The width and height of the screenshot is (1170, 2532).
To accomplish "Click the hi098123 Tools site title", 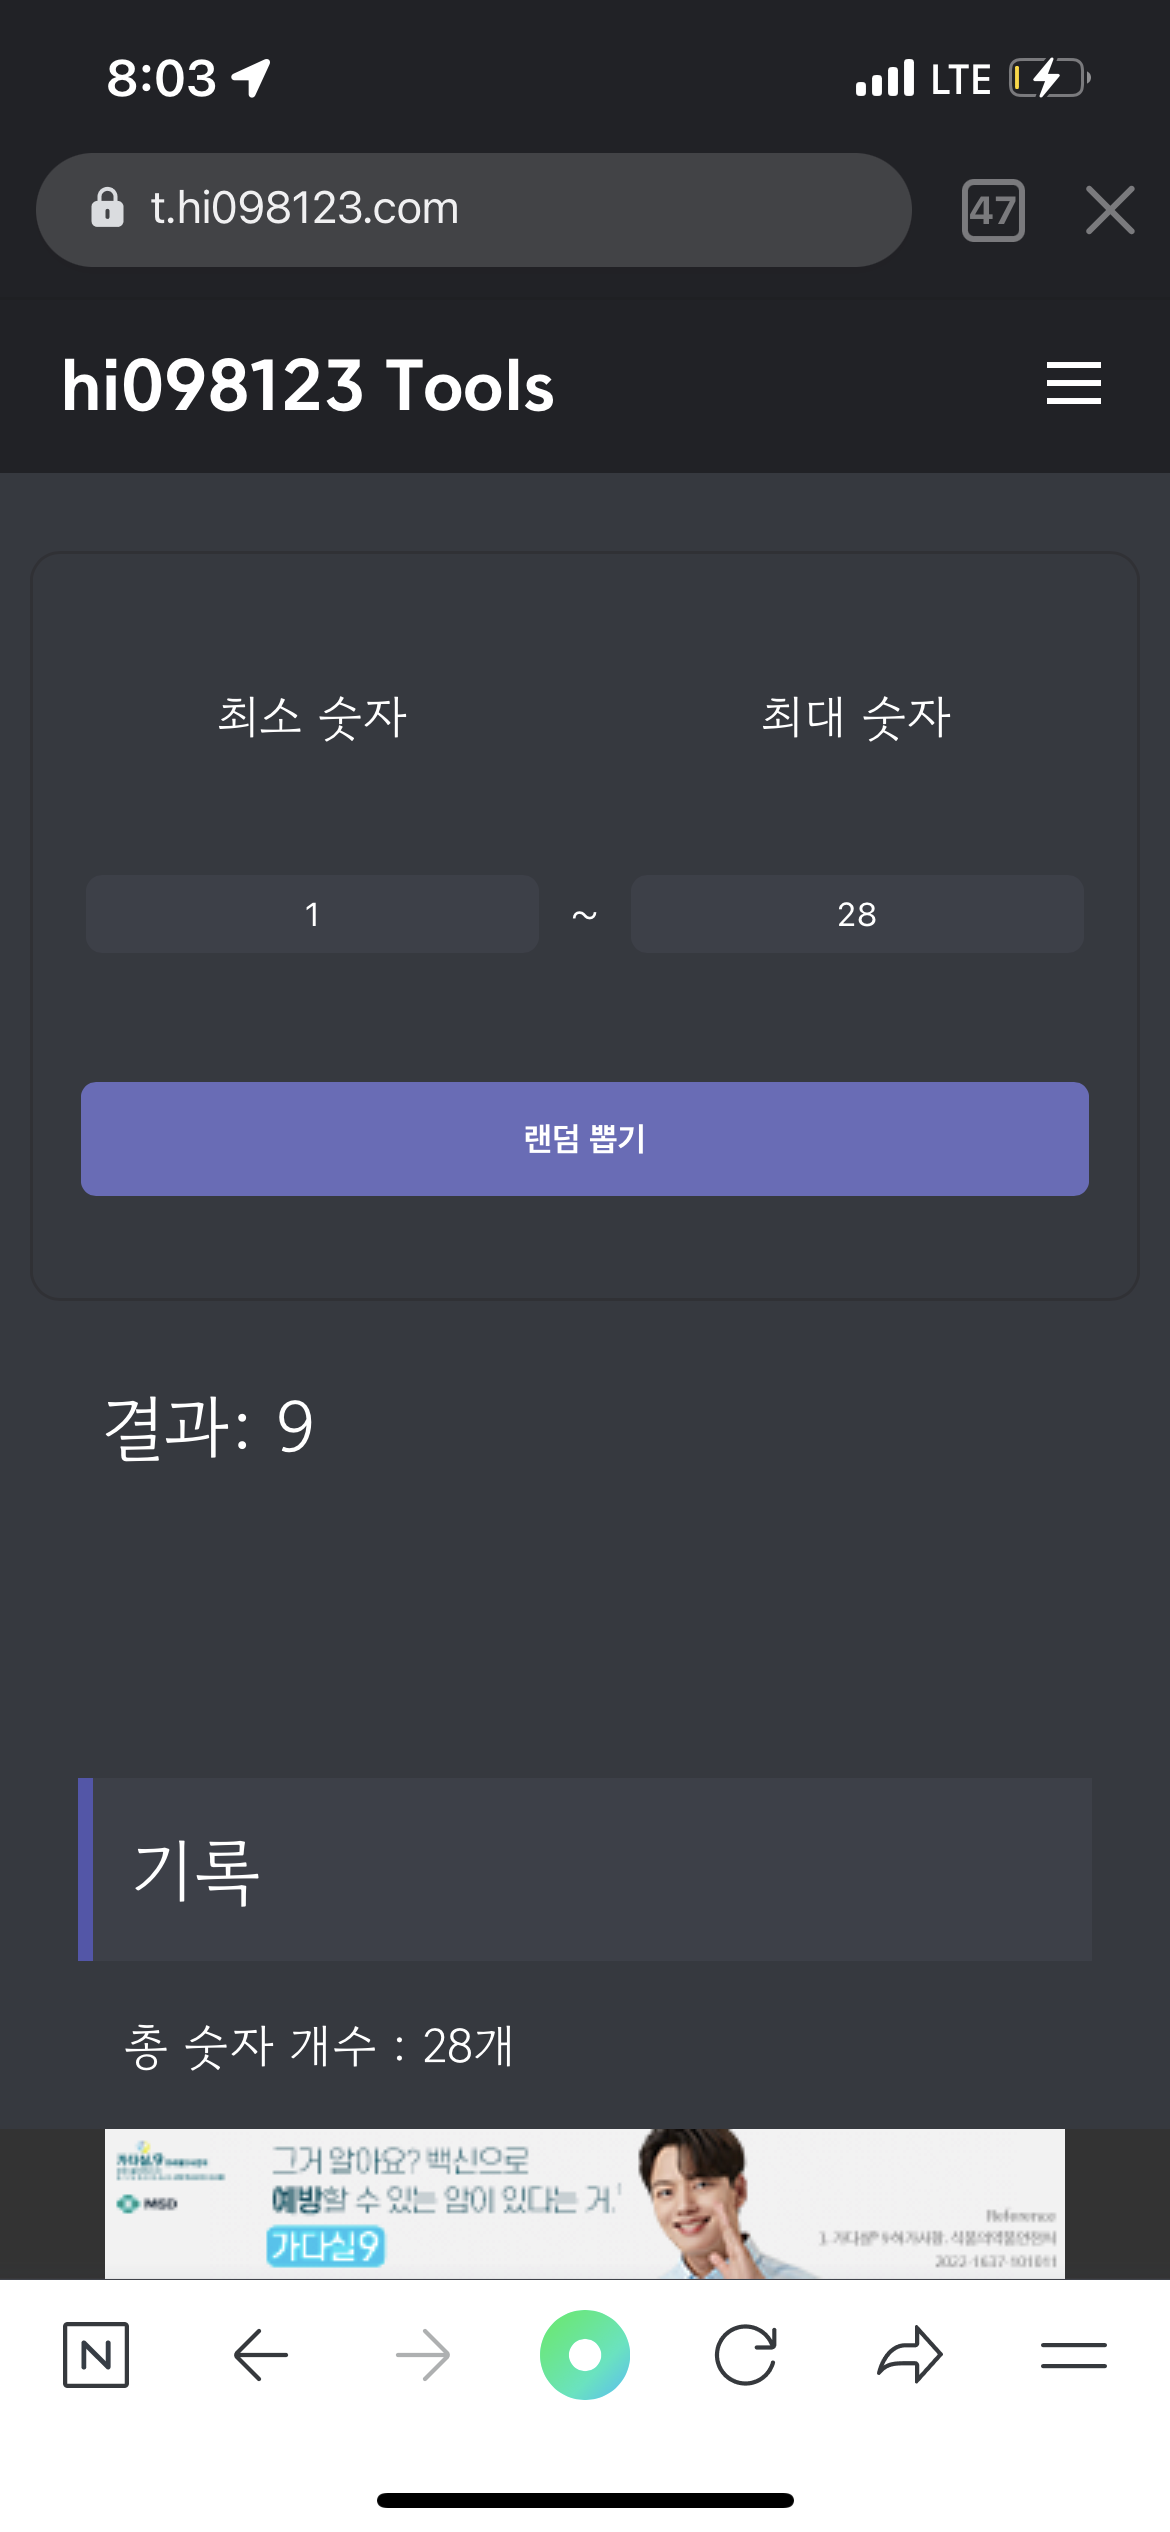I will tap(308, 386).
